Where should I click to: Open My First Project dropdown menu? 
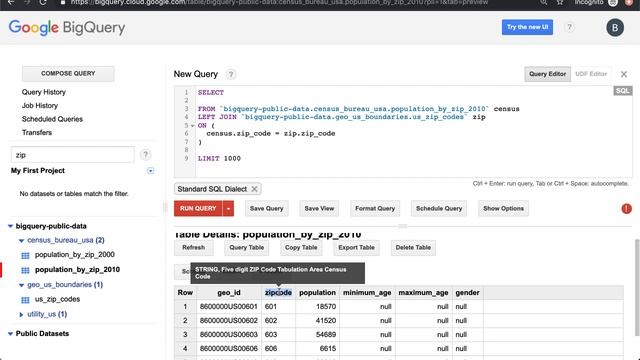151,171
